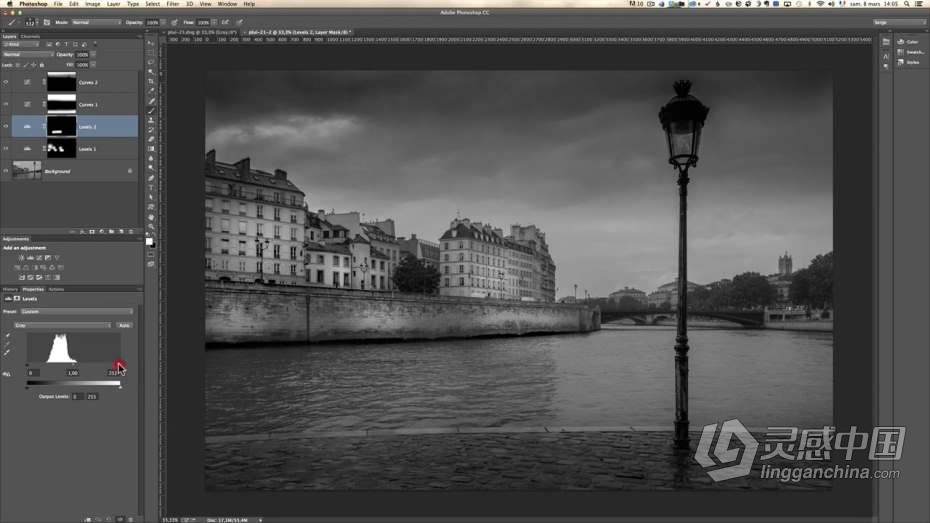Toggle lock all icon in Layers panel

(42, 65)
